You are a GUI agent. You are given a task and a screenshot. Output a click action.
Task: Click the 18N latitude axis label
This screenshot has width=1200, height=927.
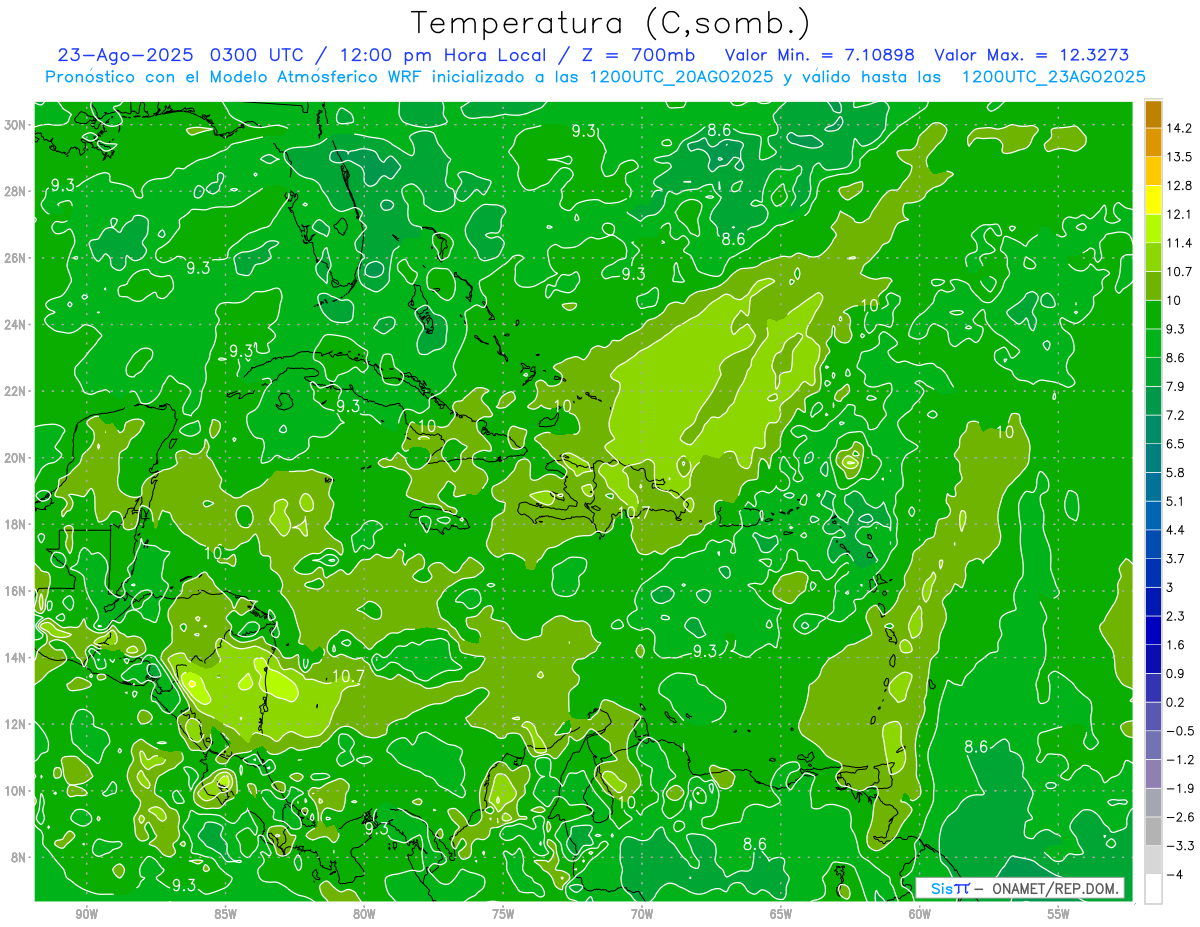tap(16, 524)
